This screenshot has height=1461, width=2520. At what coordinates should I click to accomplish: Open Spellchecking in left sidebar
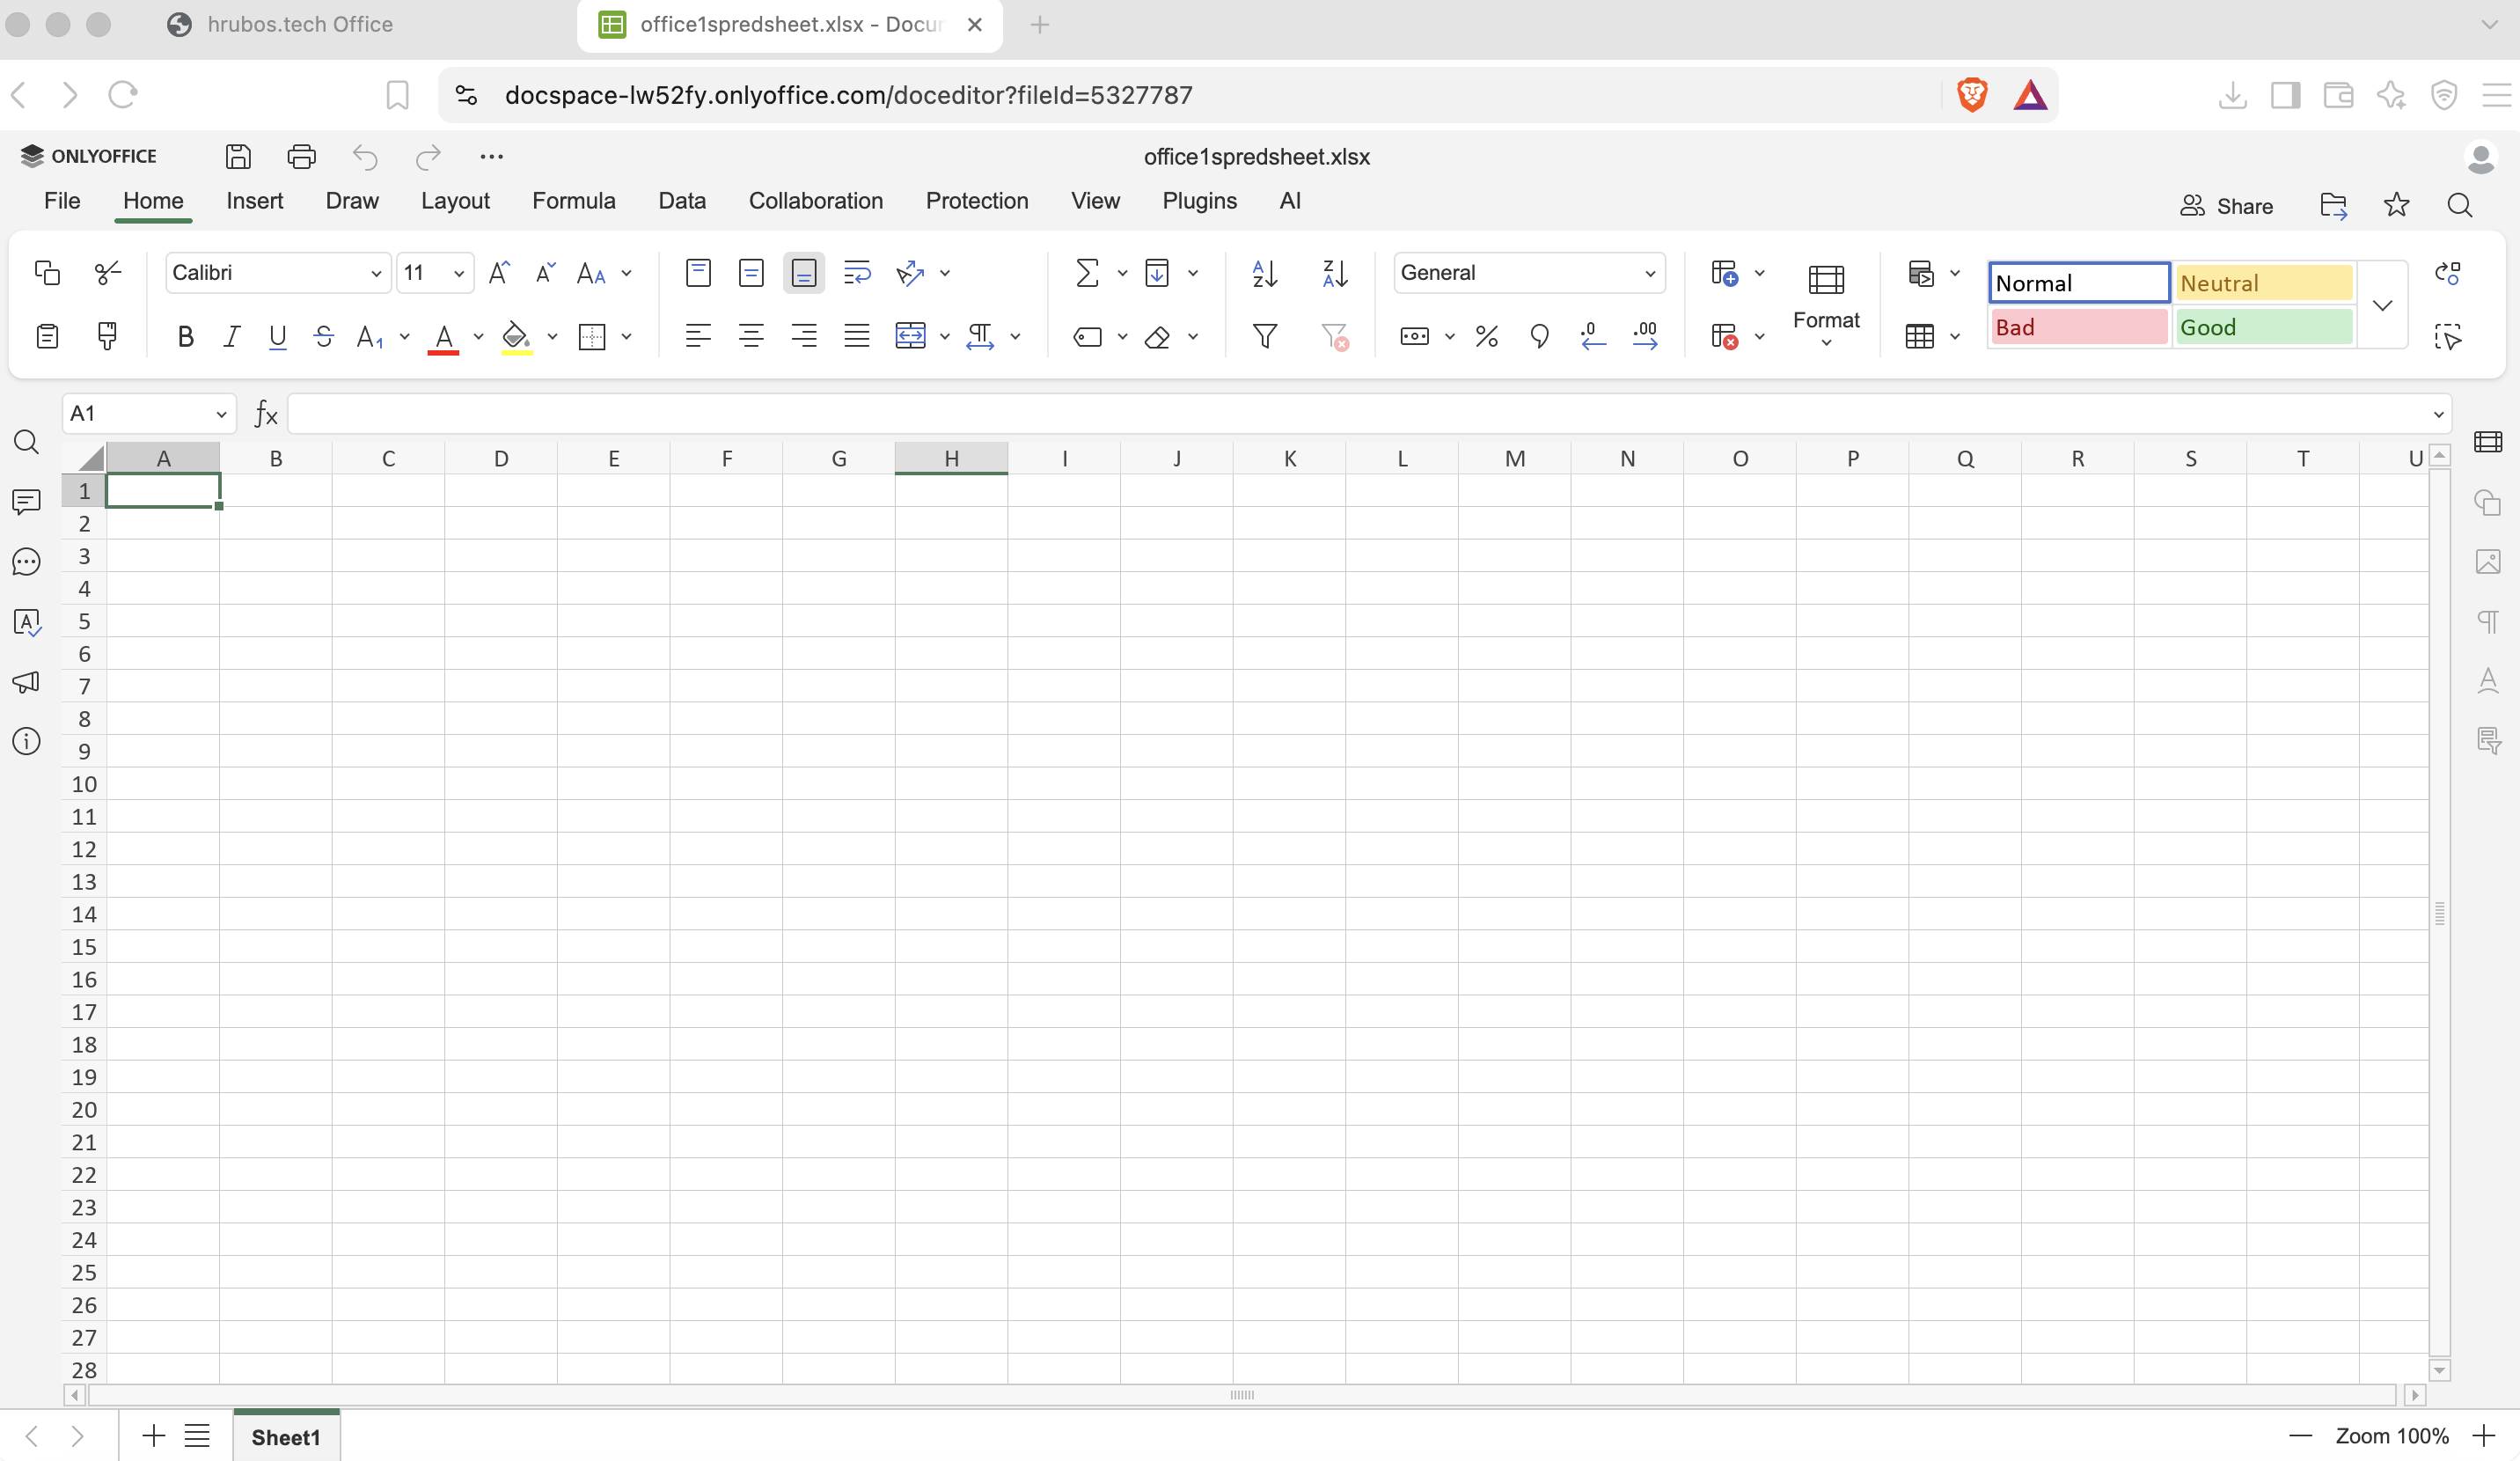tap(27, 621)
